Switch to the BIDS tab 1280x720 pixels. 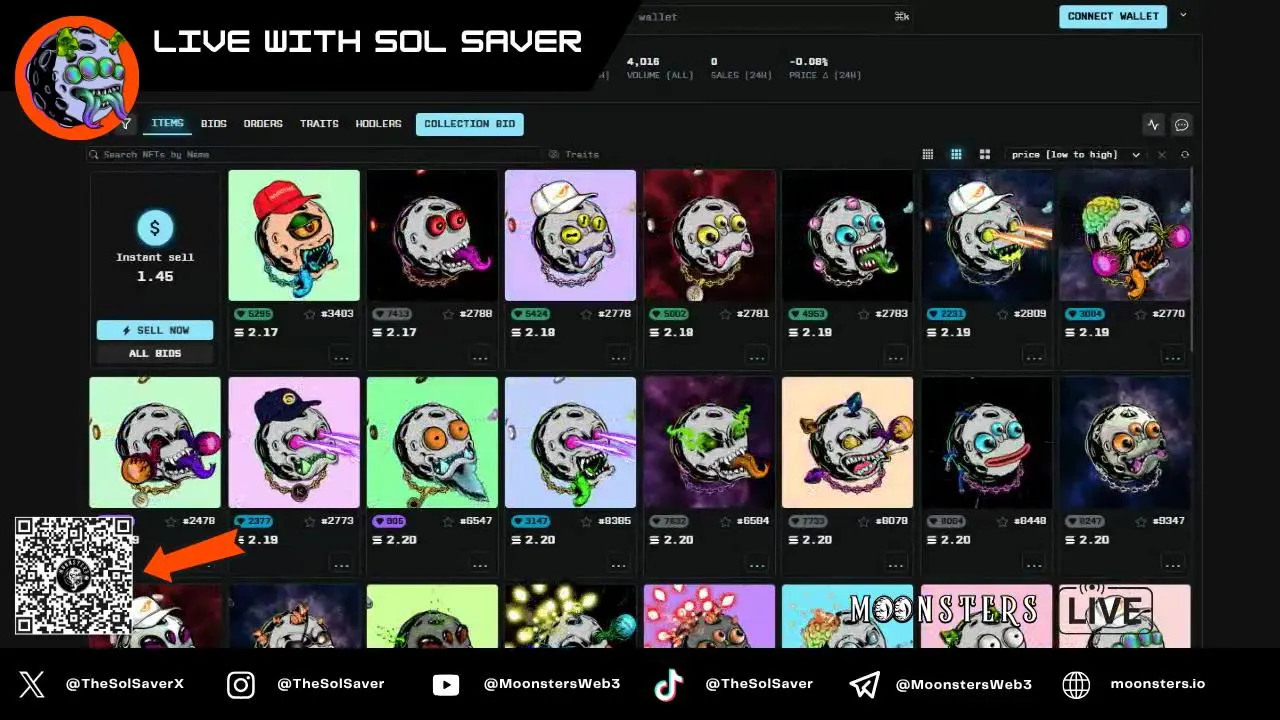pyautogui.click(x=214, y=124)
